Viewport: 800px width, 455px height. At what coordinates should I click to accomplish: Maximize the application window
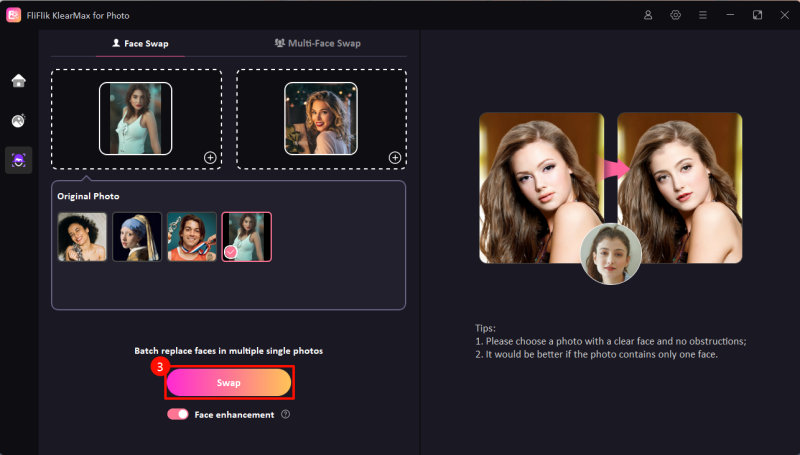[x=757, y=15]
